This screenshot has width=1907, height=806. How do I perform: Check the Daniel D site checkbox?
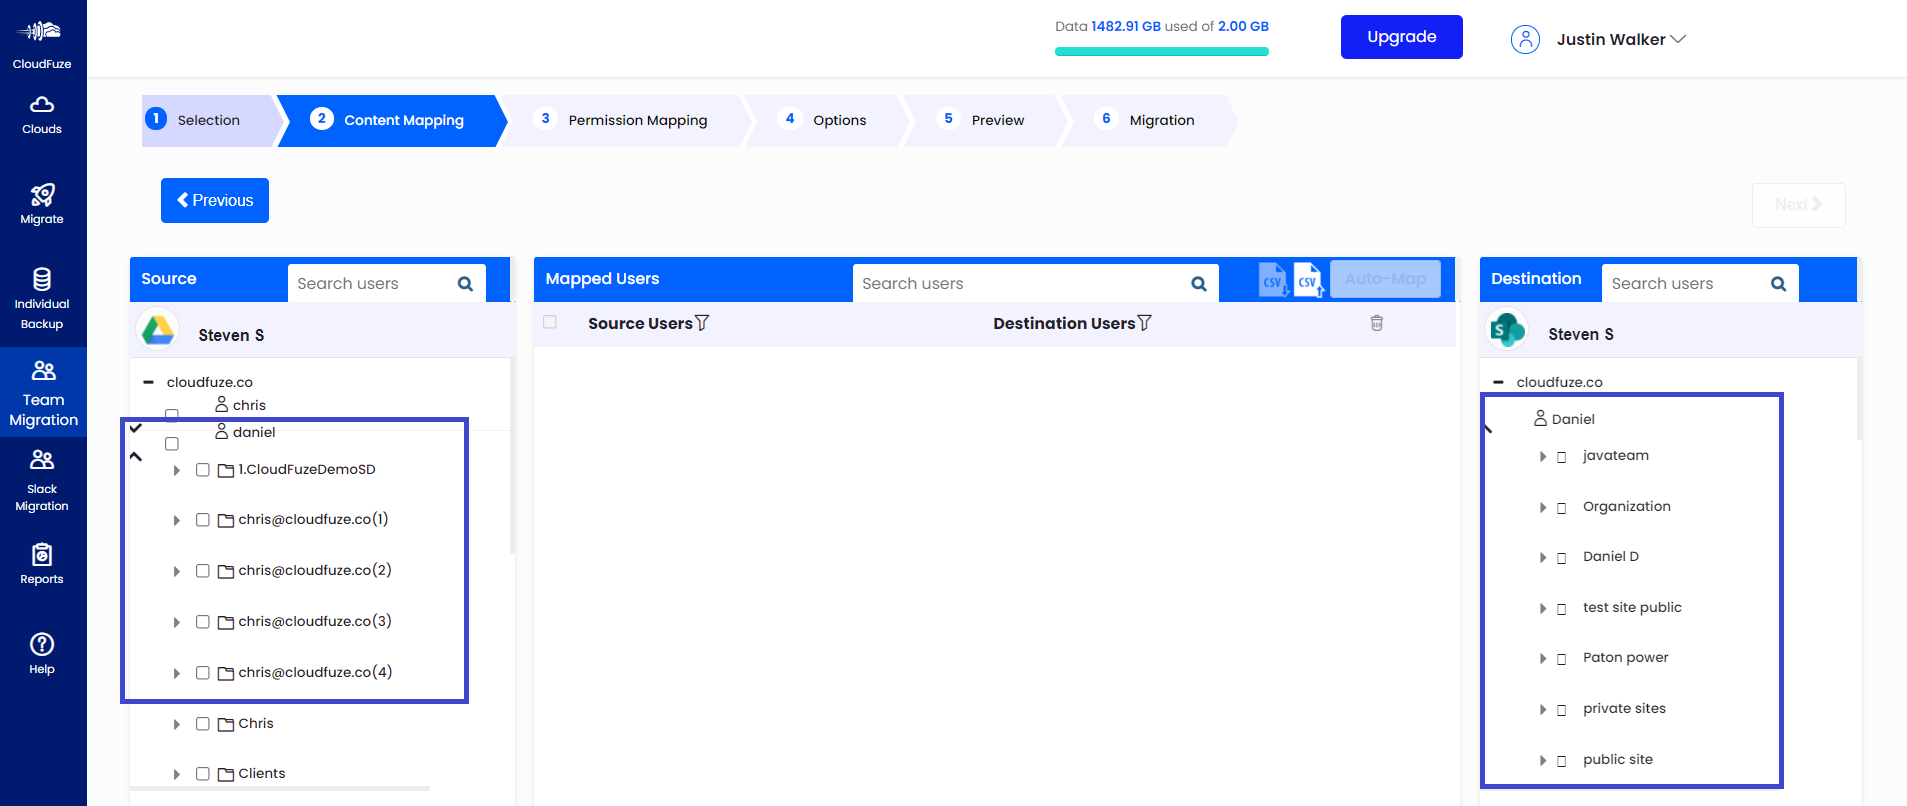[1561, 558]
